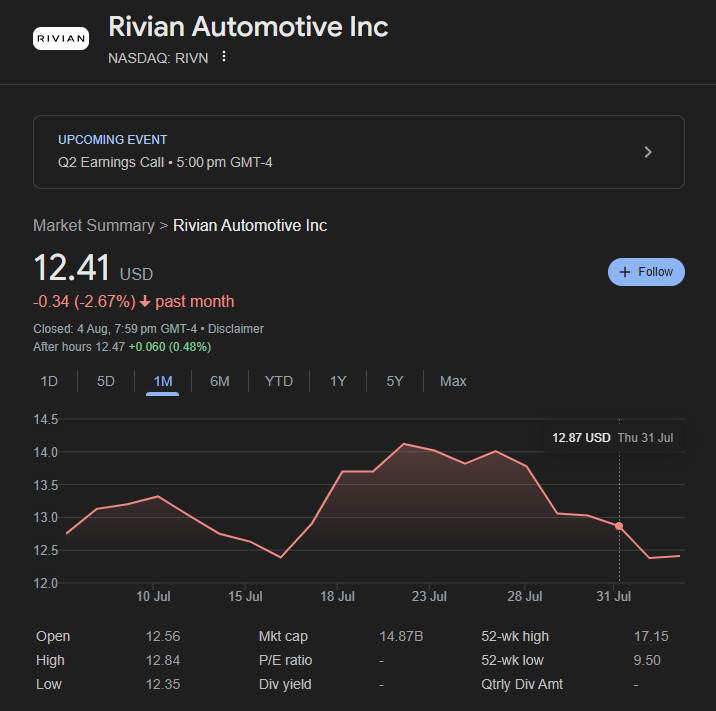
Task: Switch chart to 5D range
Action: point(105,381)
